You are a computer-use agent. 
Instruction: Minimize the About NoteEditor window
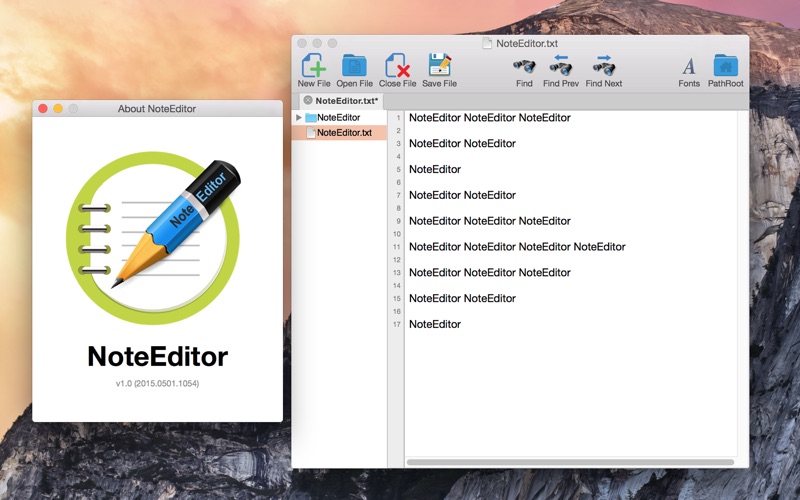58,109
